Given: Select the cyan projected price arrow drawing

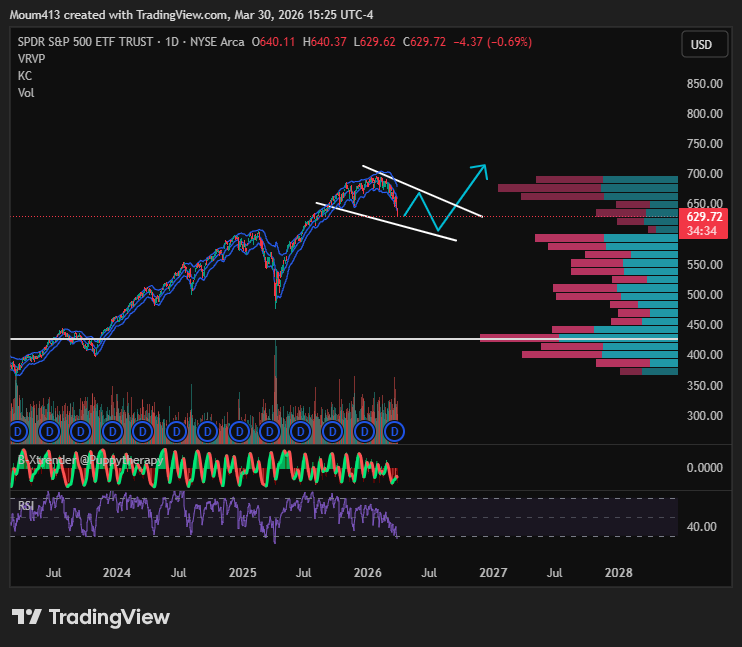Looking at the screenshot, I should coord(445,198).
